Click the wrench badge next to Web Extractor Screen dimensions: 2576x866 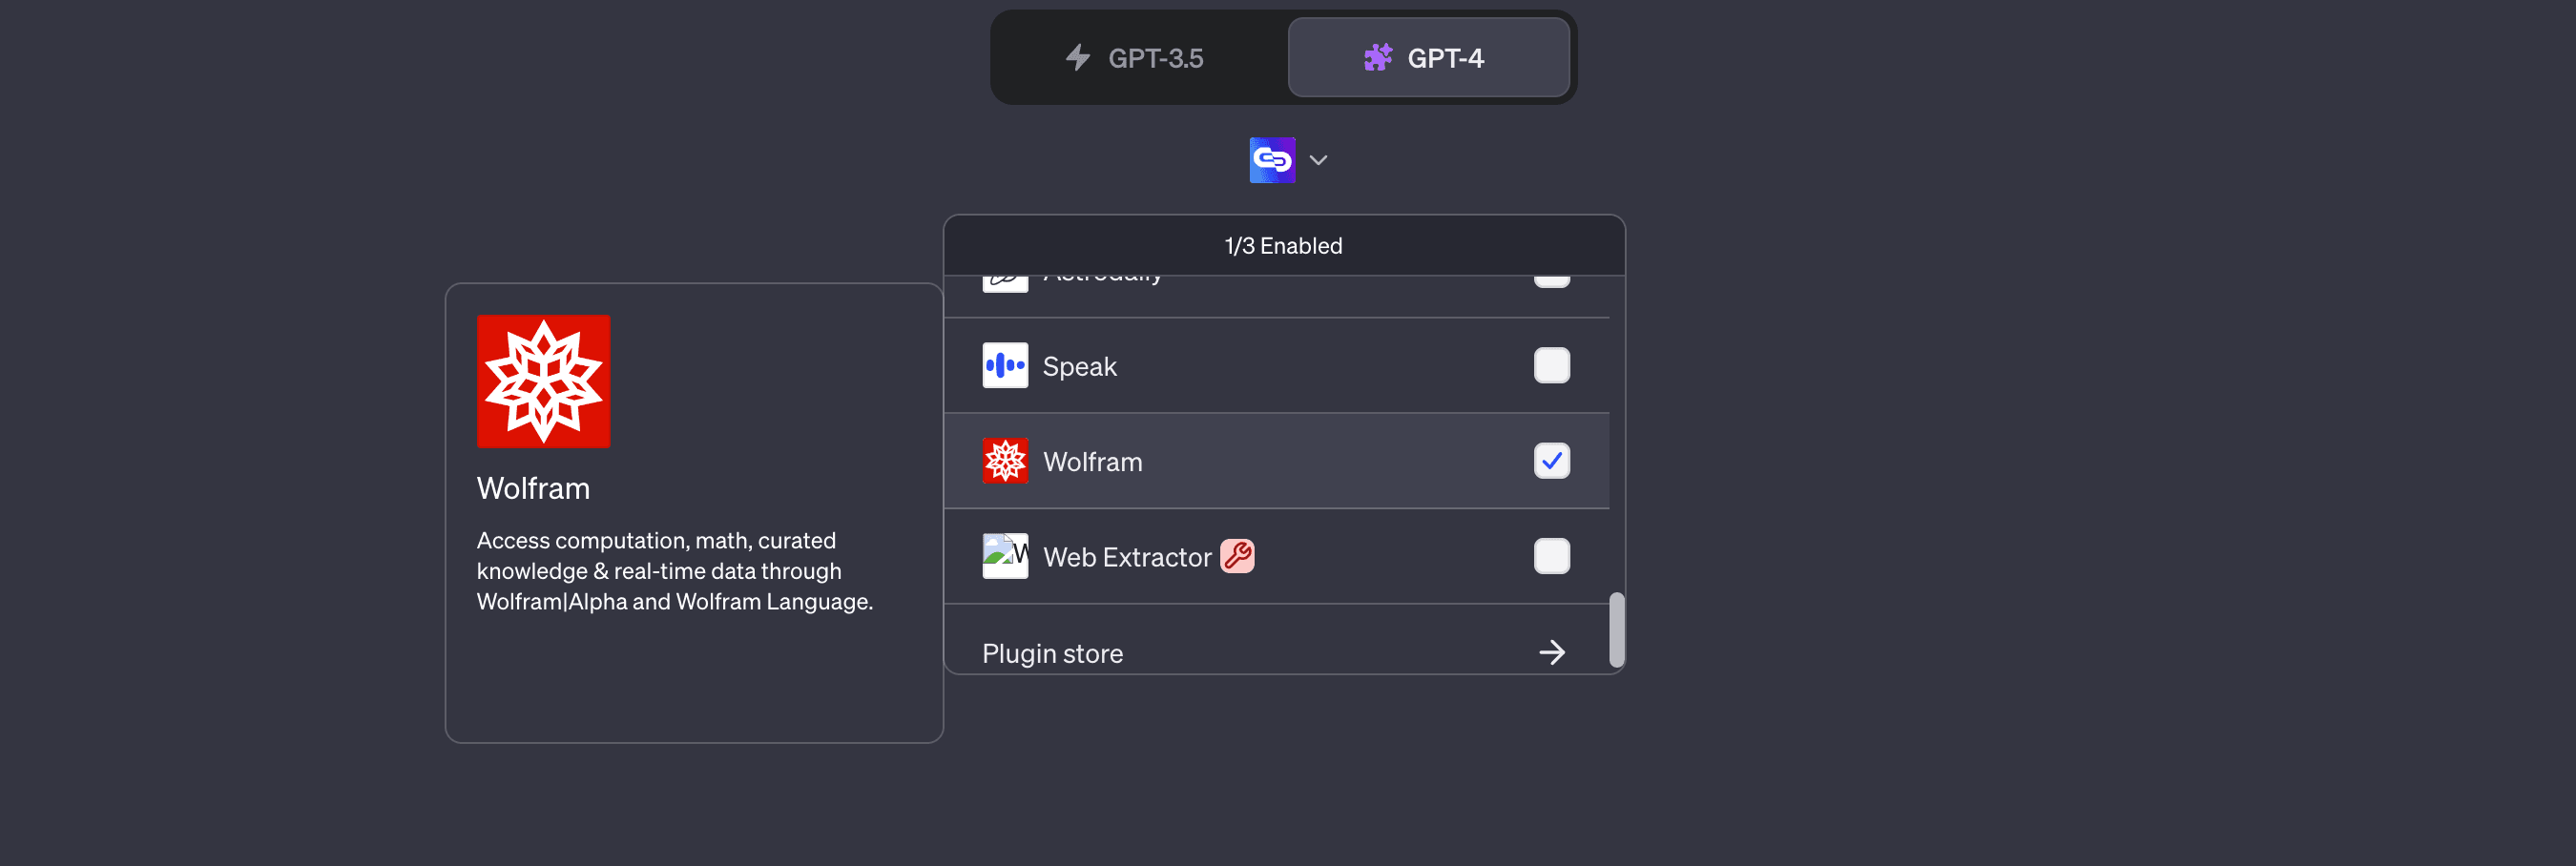(1237, 556)
